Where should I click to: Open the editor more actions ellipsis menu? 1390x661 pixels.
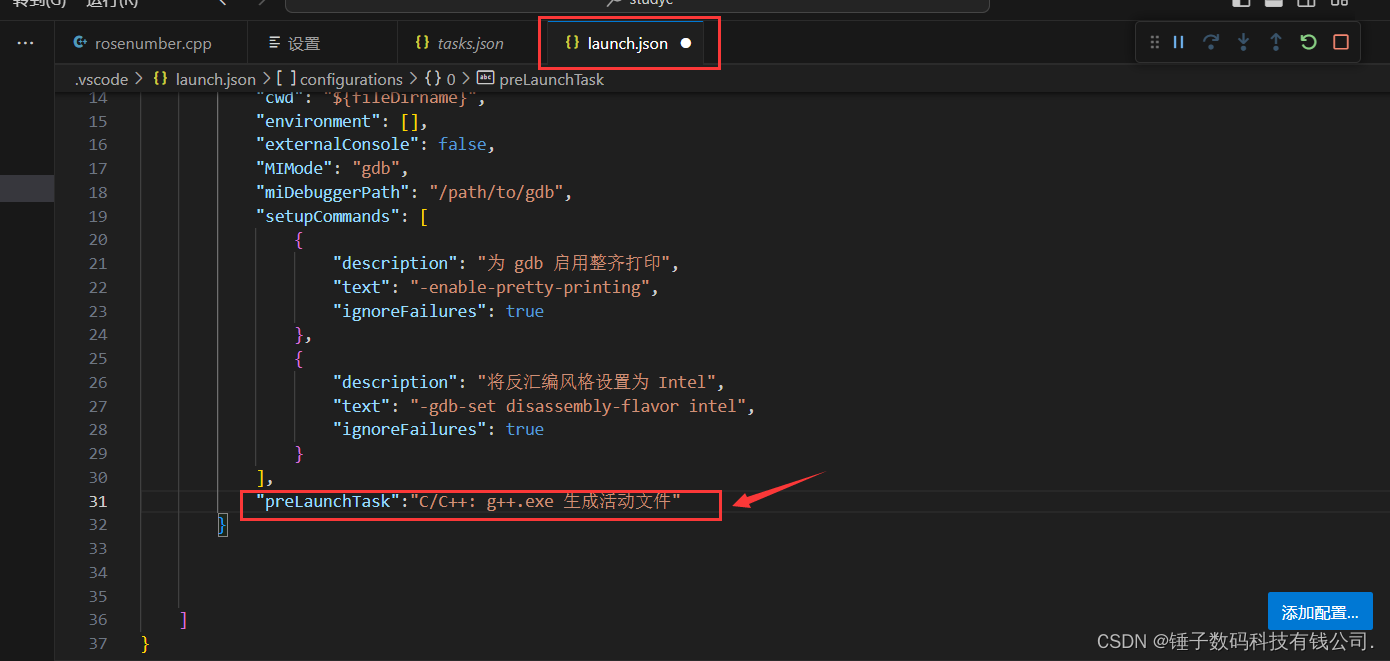(x=26, y=42)
